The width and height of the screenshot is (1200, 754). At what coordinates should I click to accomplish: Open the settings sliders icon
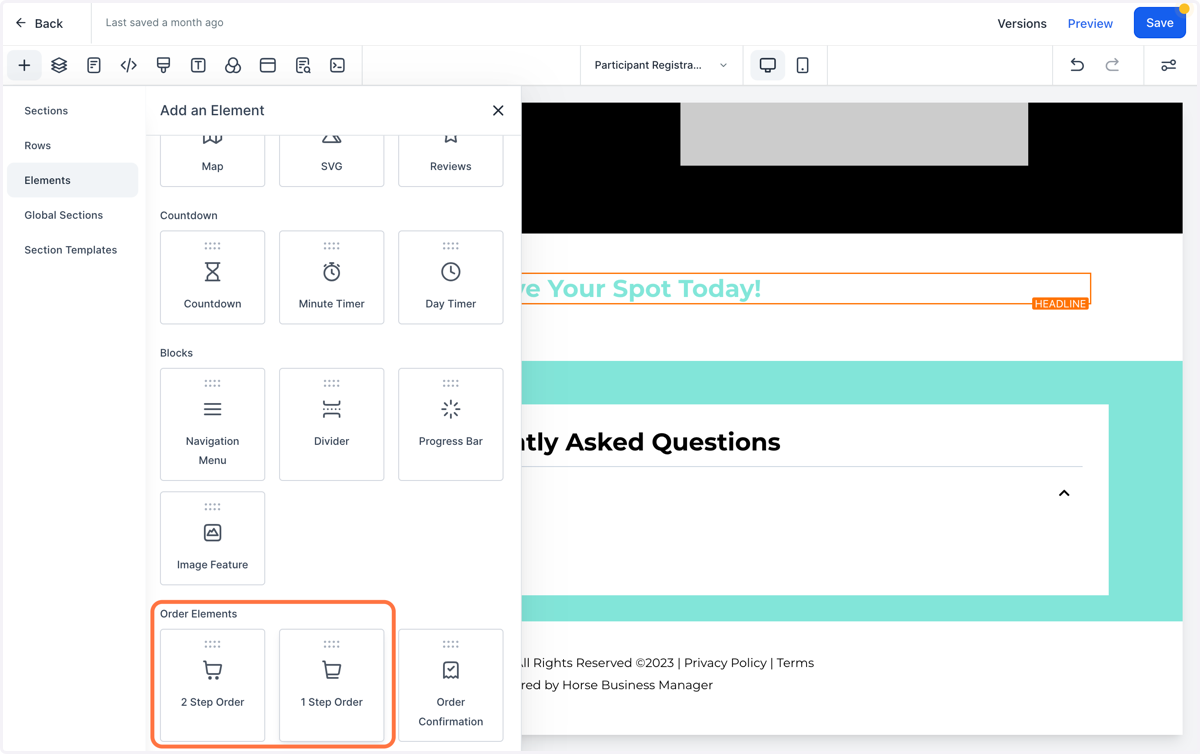coord(1168,65)
